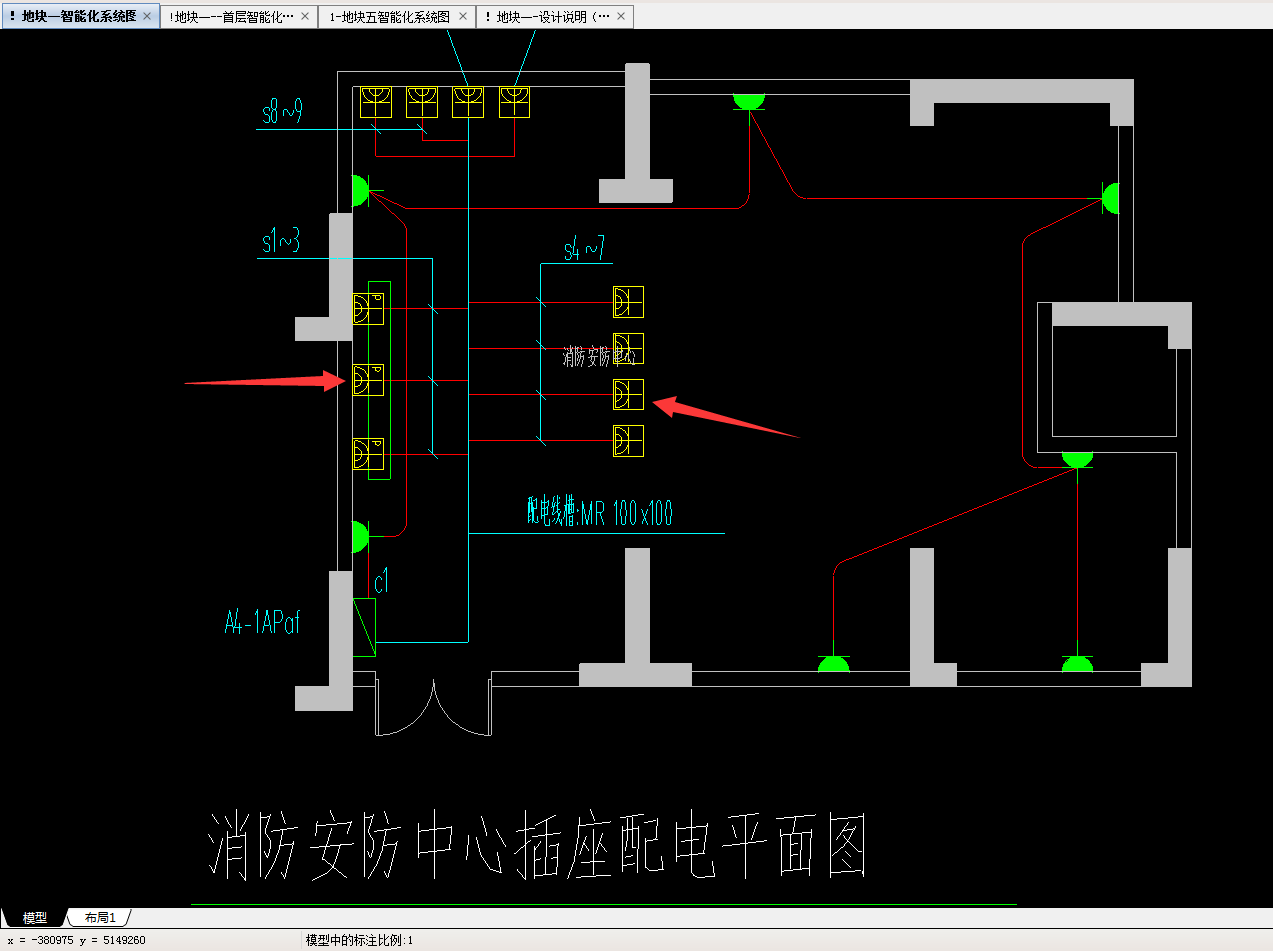Select green socket above the inner room's bottom

1077,459
